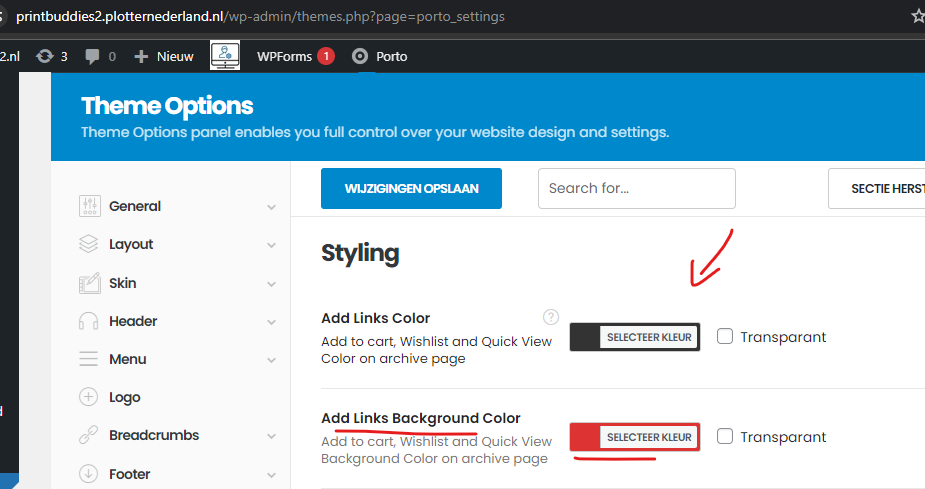925x489 pixels.
Task: Click the dark swatch for Add Links Color
Action: [585, 337]
